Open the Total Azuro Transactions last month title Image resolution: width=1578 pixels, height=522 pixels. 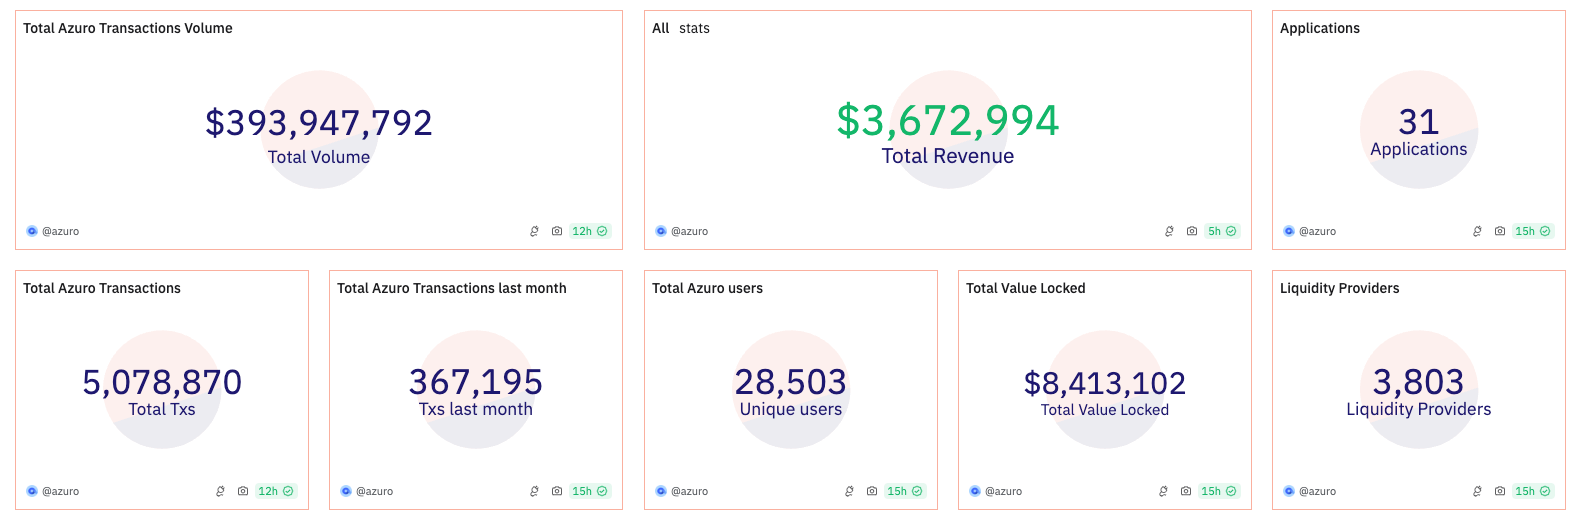tap(452, 288)
